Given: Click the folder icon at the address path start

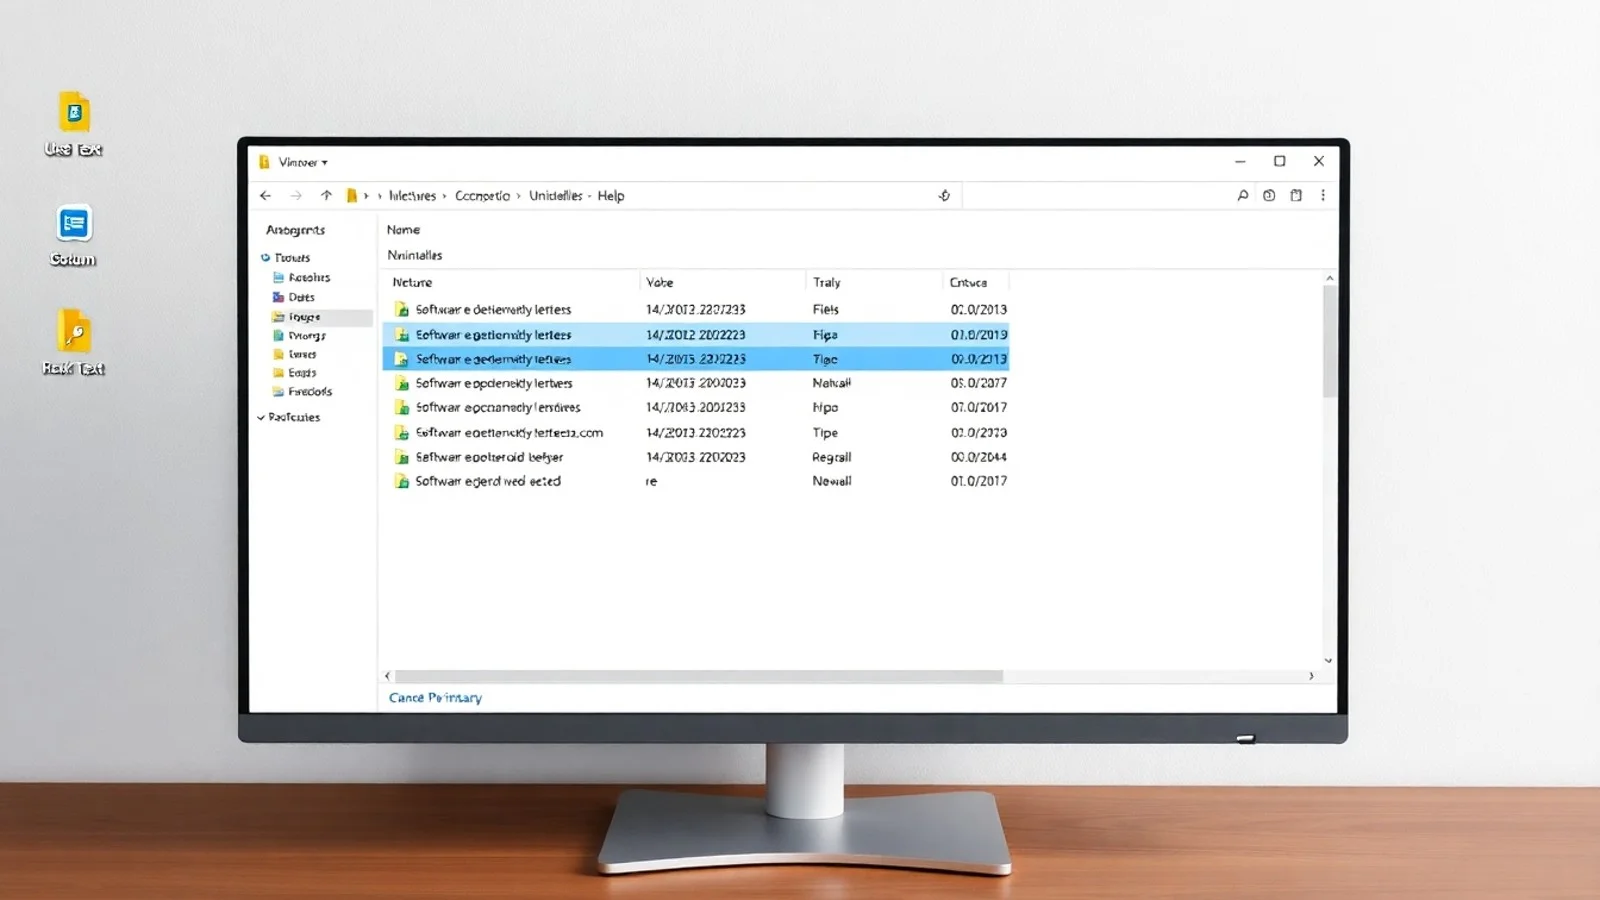Looking at the screenshot, I should pos(351,196).
